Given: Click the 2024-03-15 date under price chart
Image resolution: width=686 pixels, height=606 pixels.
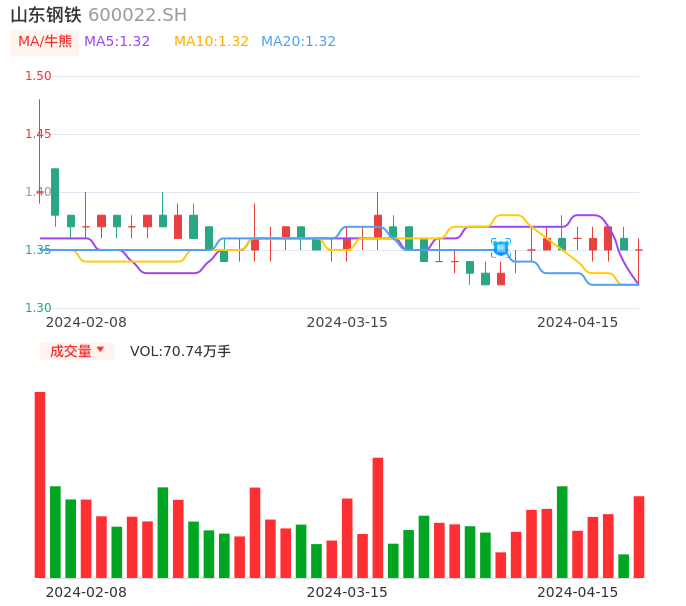Looking at the screenshot, I should click(x=347, y=322).
